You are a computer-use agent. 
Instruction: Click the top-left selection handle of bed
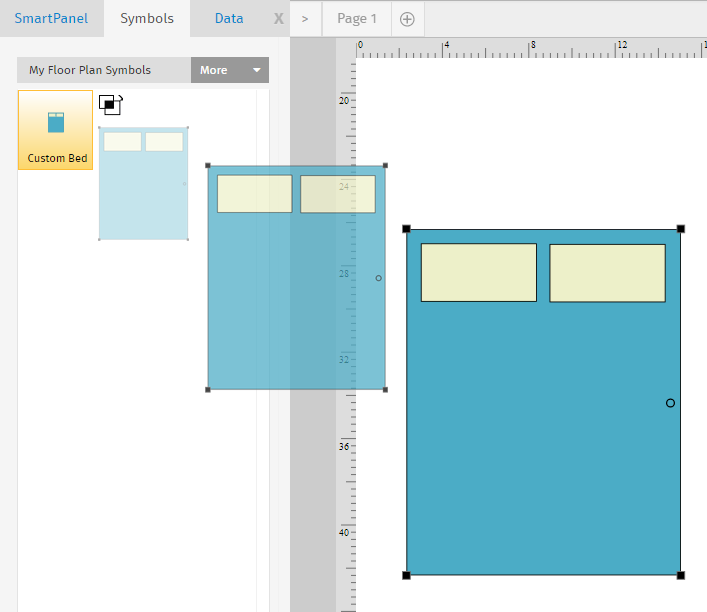pos(407,229)
